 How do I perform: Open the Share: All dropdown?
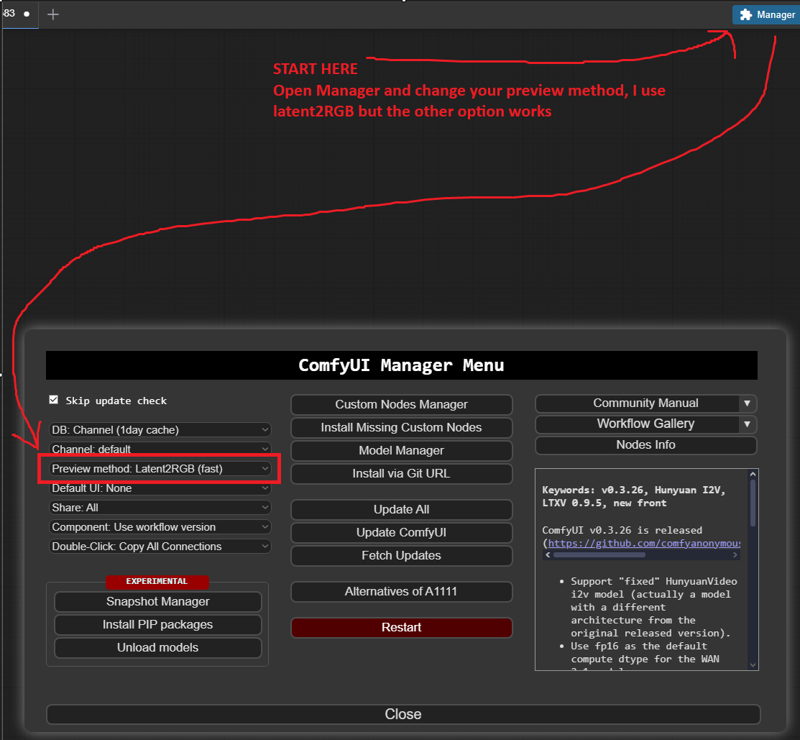(160, 508)
